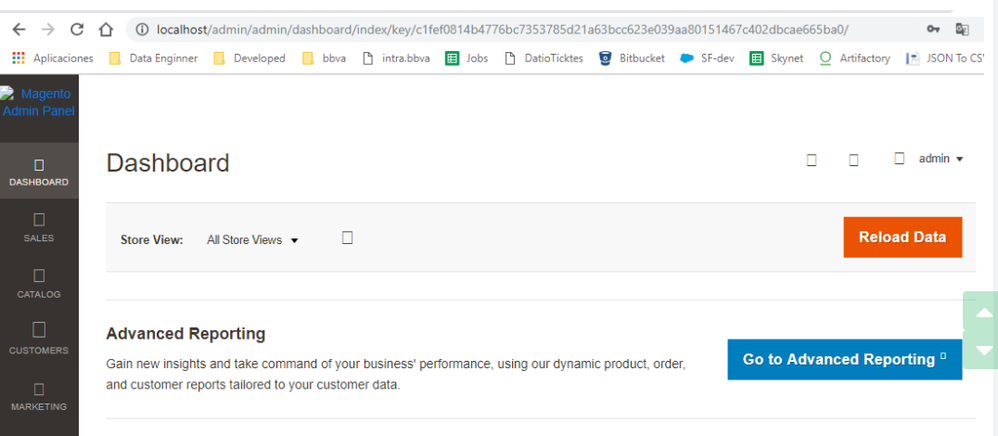Click Go to Advanced Reporting button
Screen dimensions: 998x436
(844, 359)
